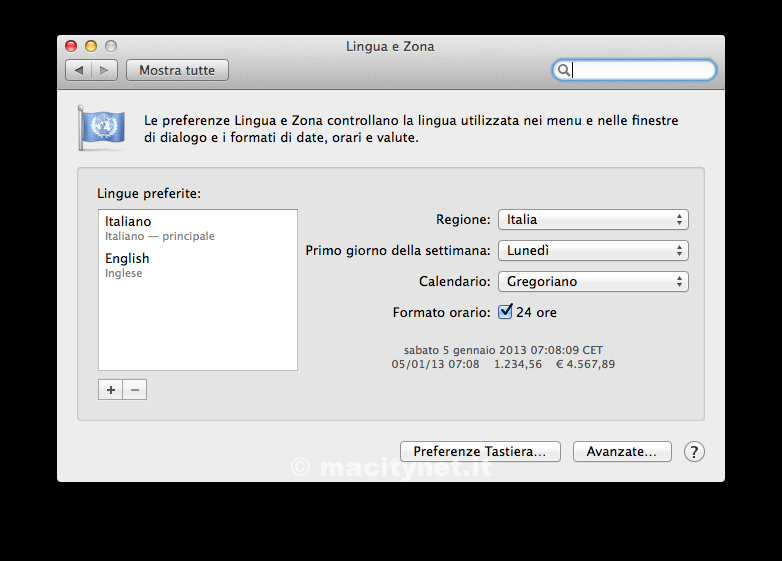This screenshot has height=561, width=782.
Task: Click the United Nations flag icon
Action: pos(101,128)
